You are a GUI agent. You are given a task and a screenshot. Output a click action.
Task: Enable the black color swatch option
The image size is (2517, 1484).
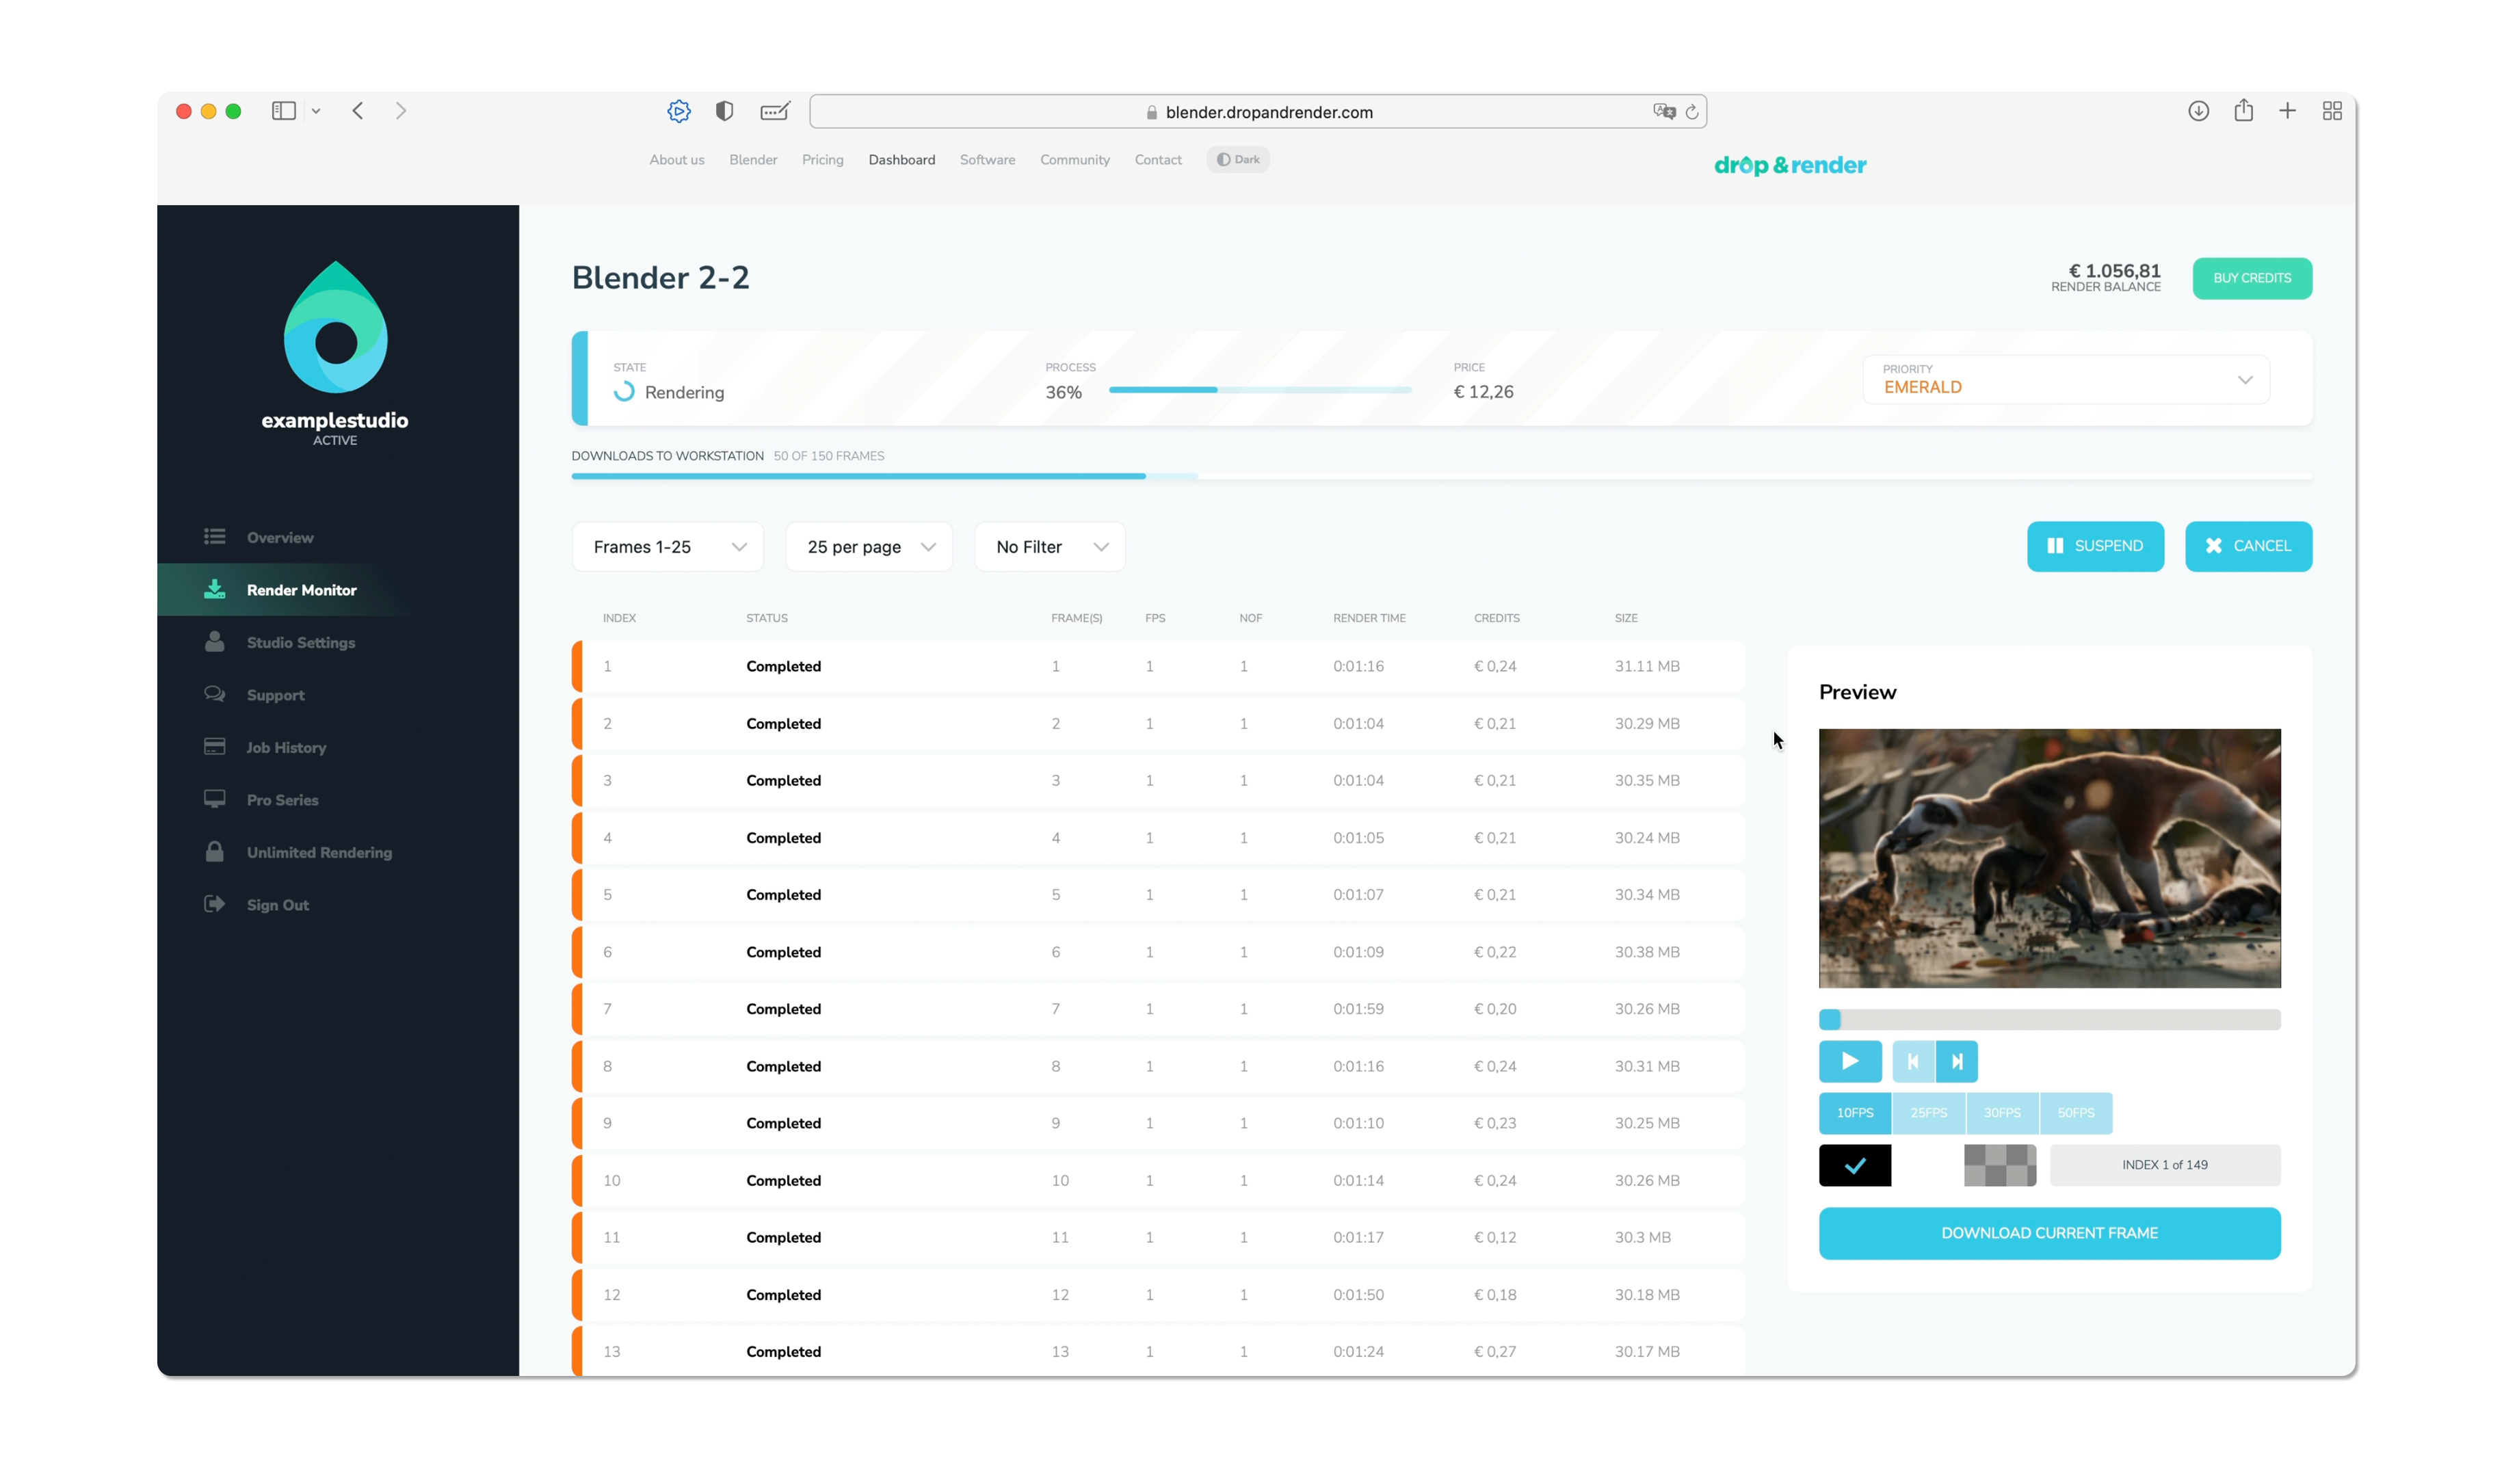coord(1856,1164)
